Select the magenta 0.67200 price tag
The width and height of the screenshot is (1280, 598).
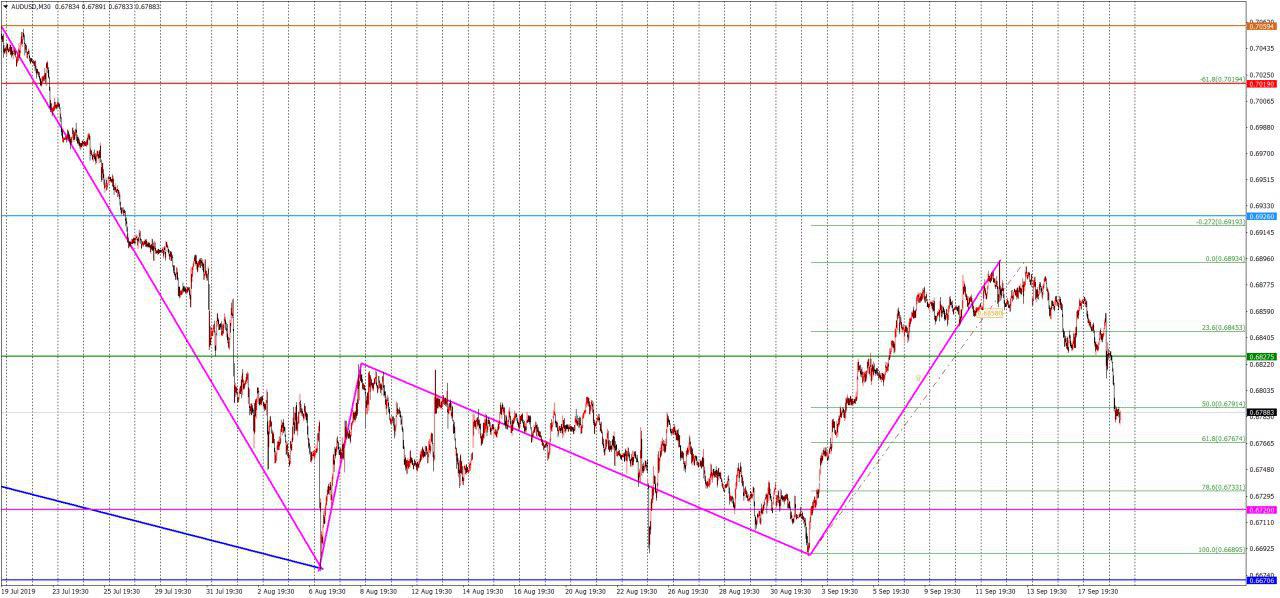pyautogui.click(x=1261, y=510)
